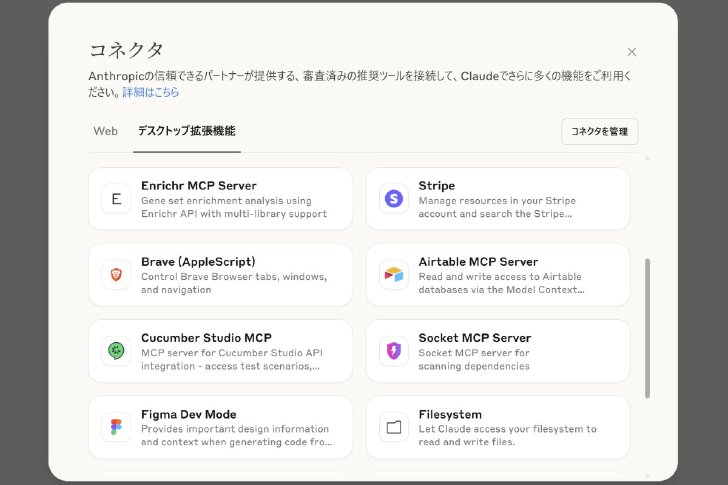
Task: Click the Socket shield logo icon
Action: point(394,351)
